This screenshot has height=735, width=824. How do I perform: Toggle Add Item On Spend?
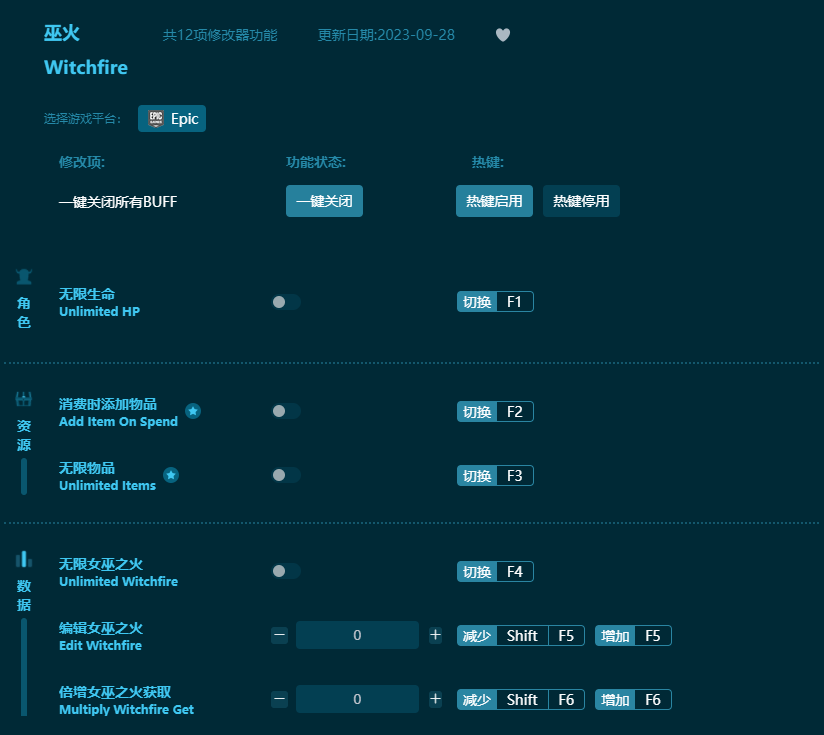click(x=286, y=411)
